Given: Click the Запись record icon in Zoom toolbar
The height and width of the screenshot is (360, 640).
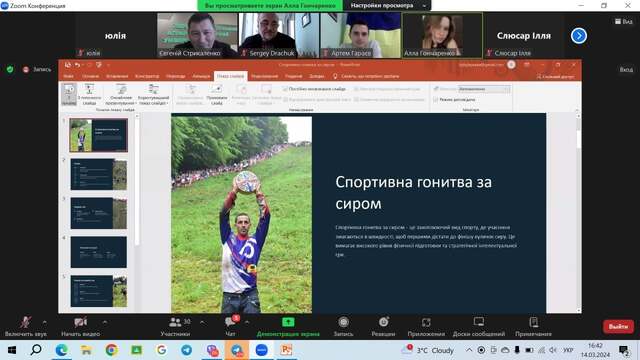Looking at the screenshot, I should coord(344,322).
